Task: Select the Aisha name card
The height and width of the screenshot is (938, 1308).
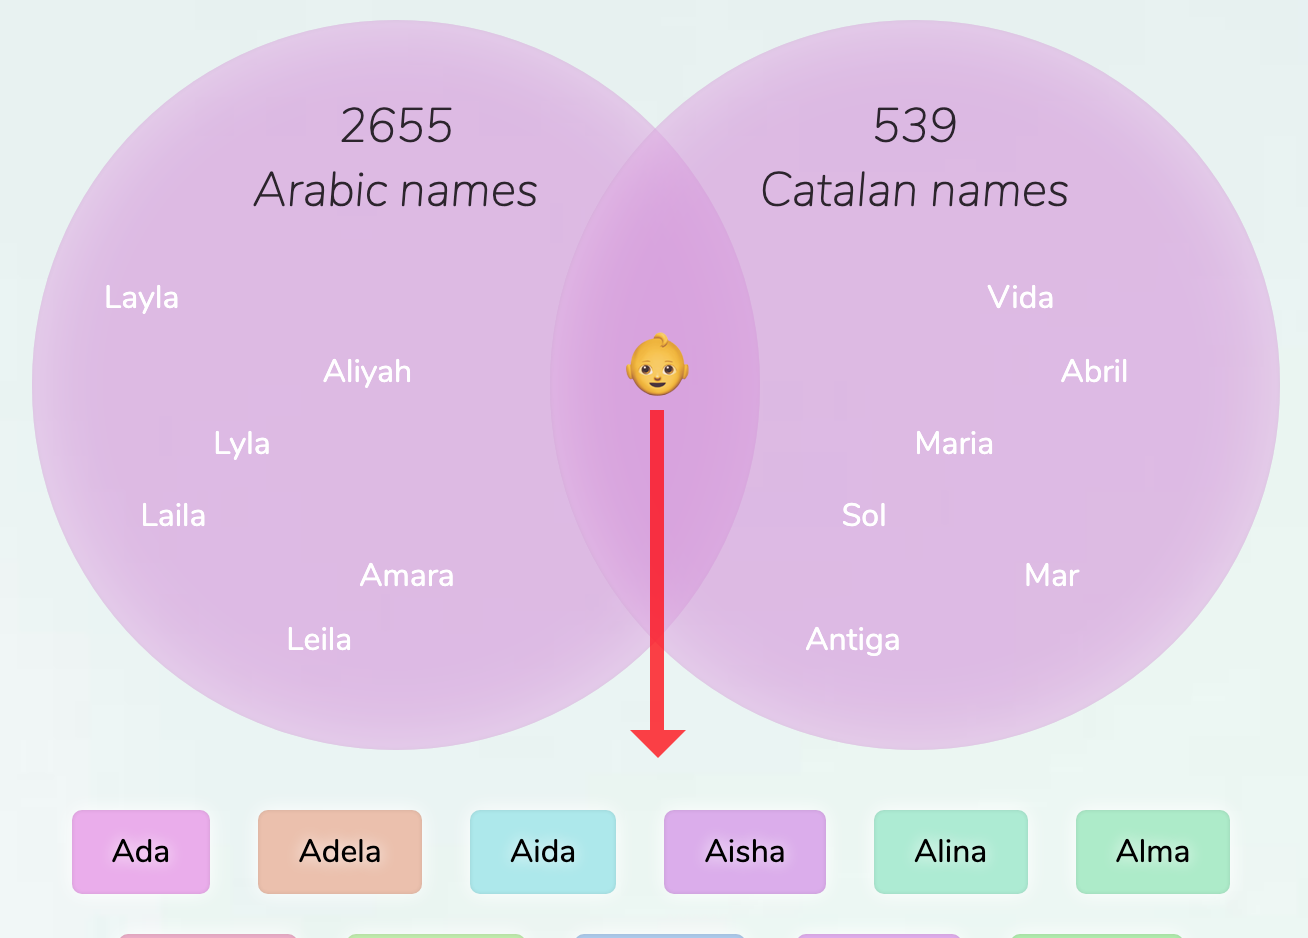Action: point(745,852)
